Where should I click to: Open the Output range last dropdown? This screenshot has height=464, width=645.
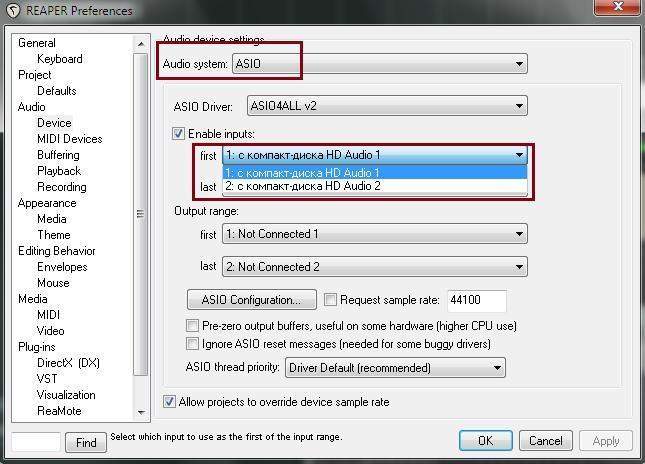[x=375, y=267]
